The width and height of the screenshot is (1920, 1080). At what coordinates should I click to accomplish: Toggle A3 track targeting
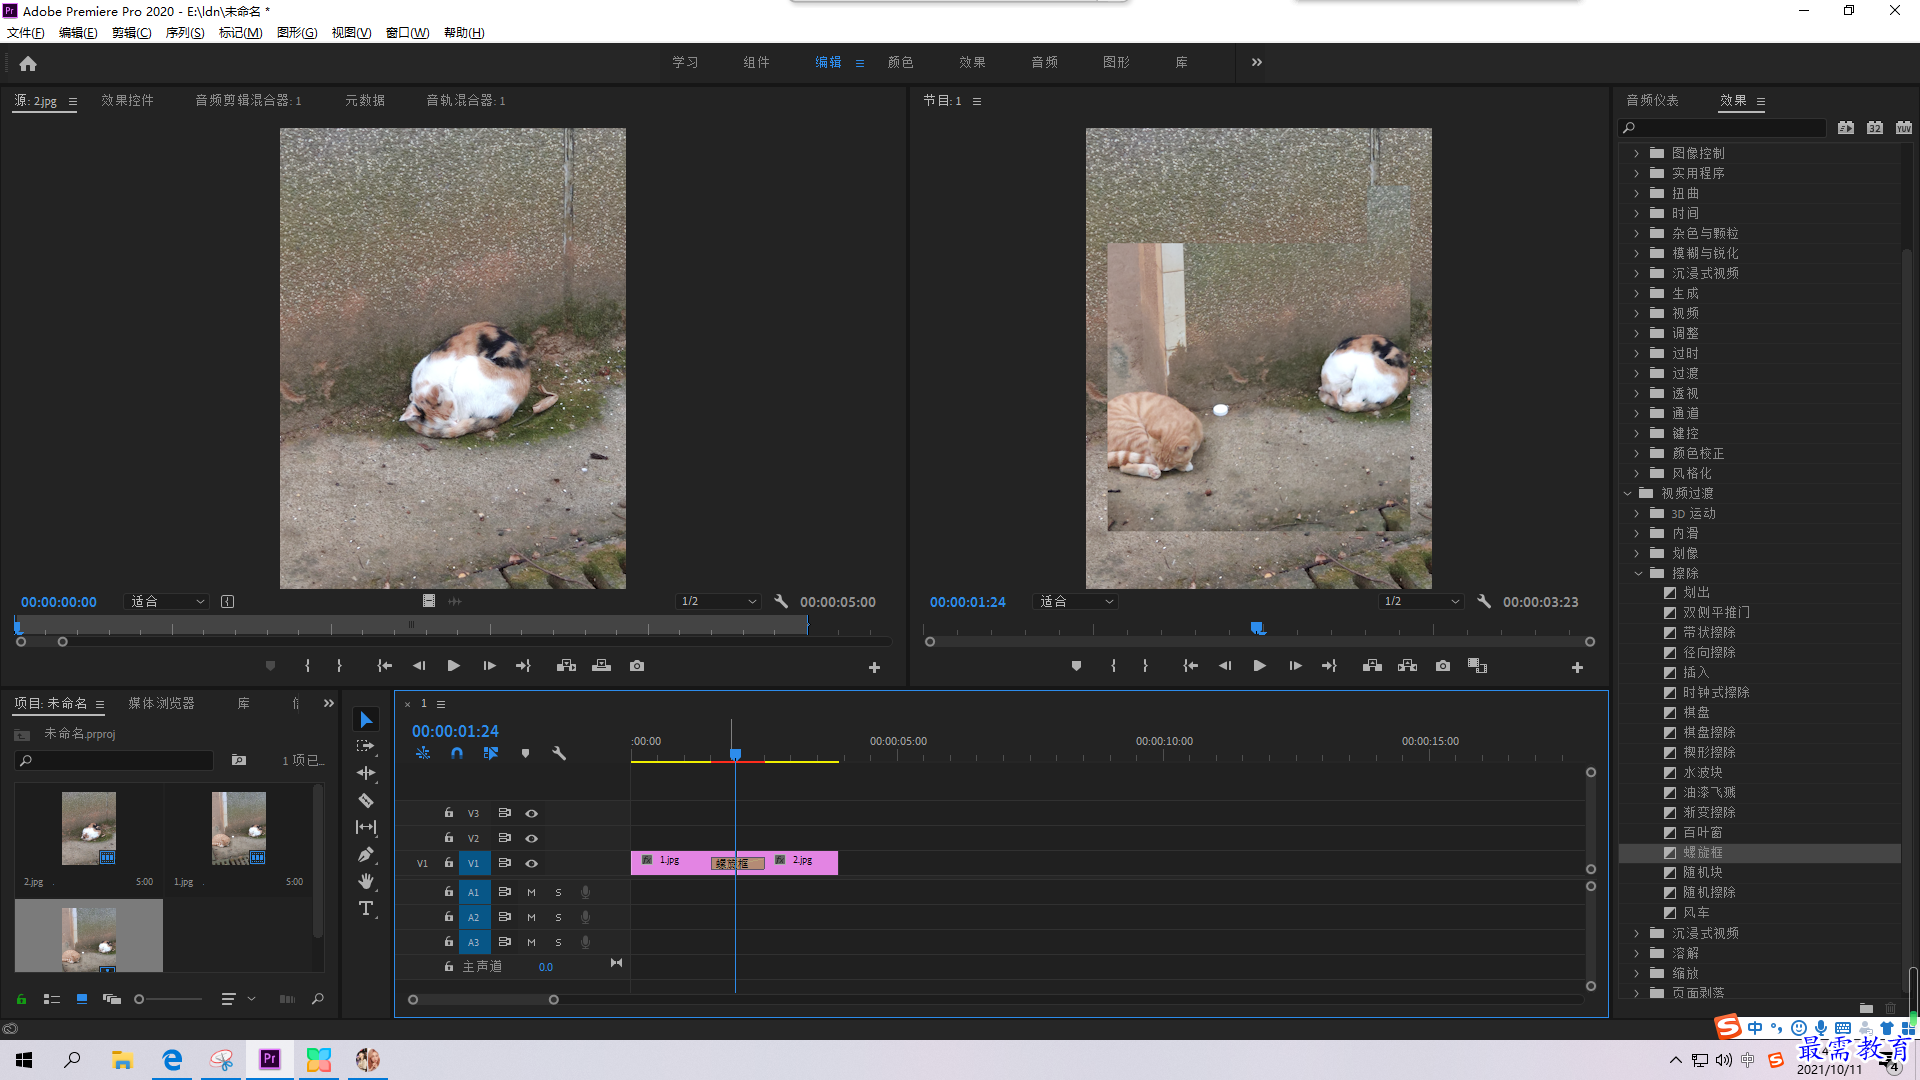point(474,942)
